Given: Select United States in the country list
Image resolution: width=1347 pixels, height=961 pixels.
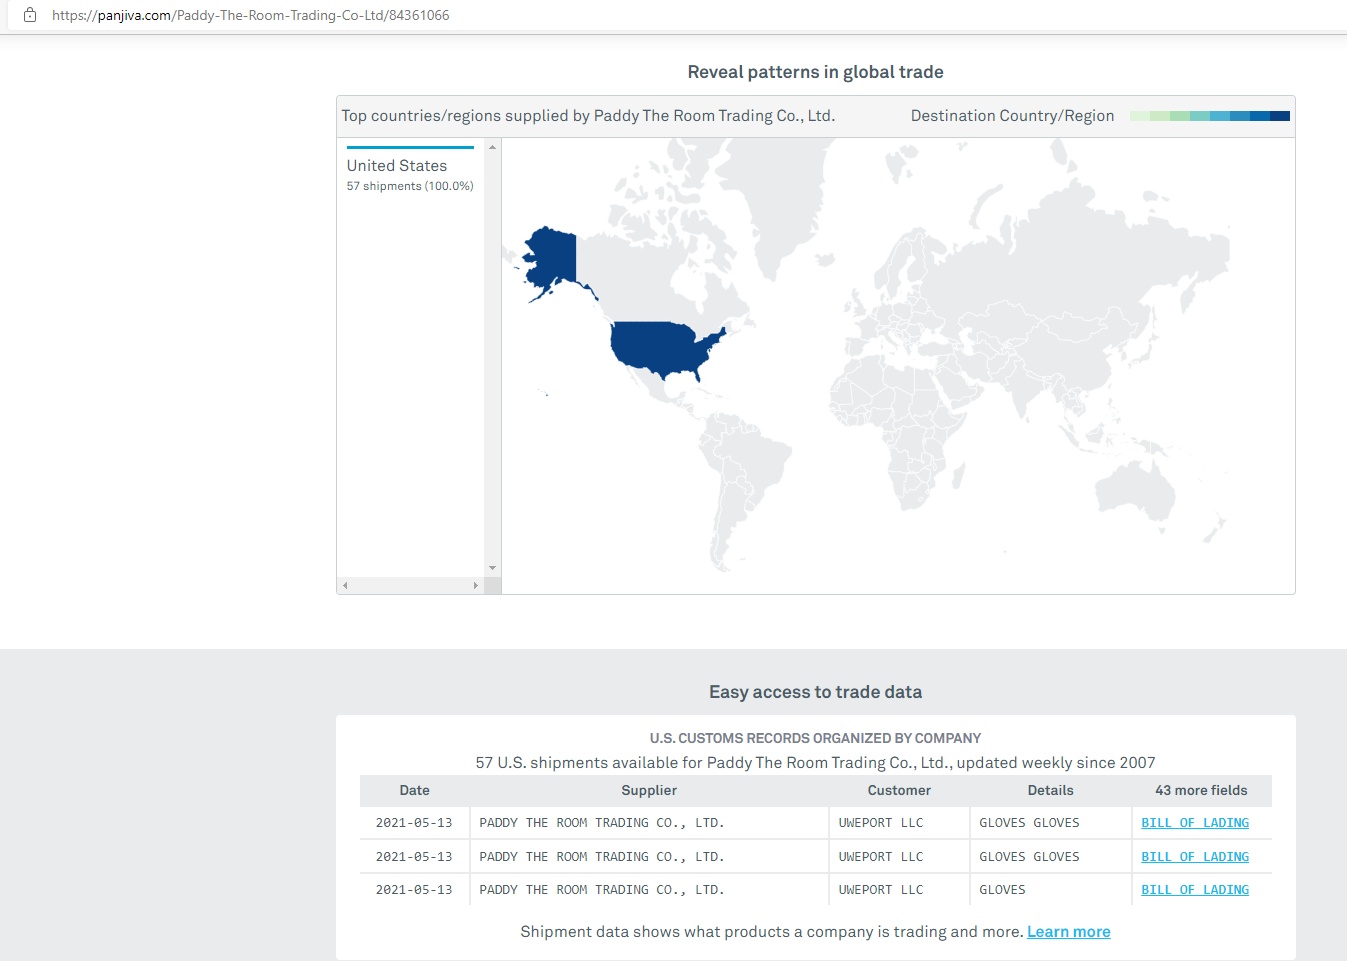Looking at the screenshot, I should 397,166.
